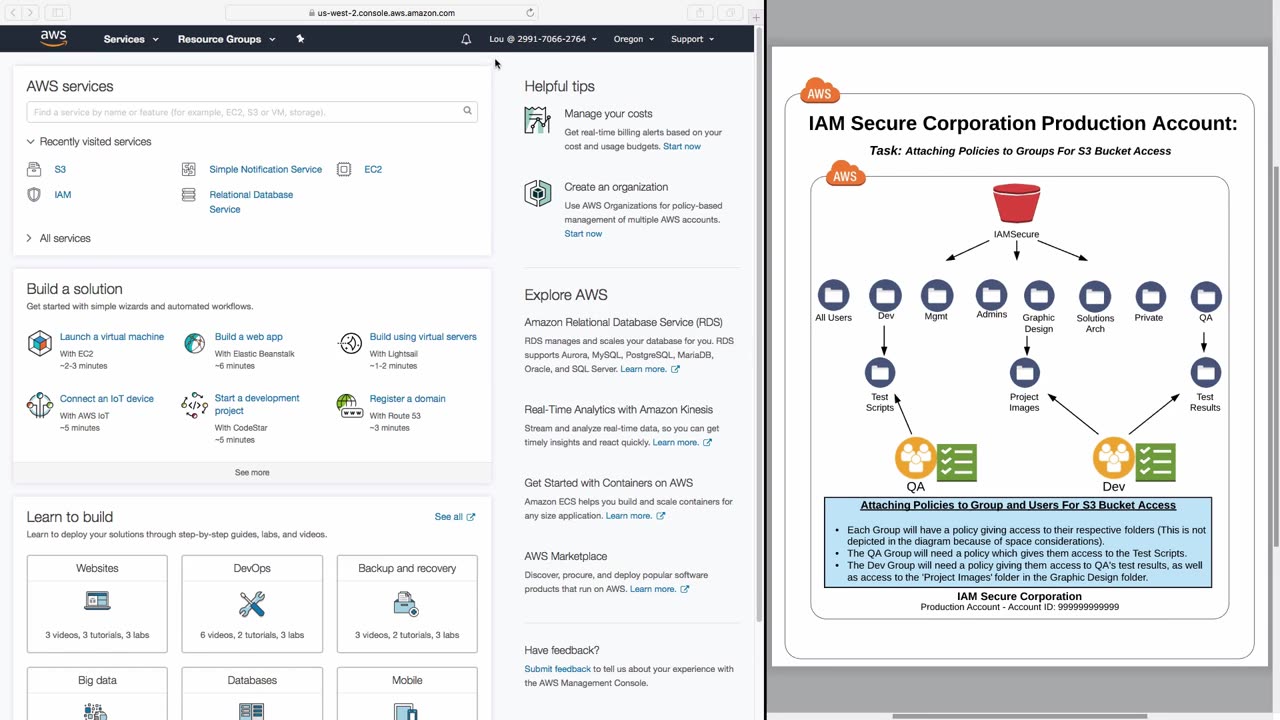Image resolution: width=1280 pixels, height=720 pixels.
Task: Click the pin shortcuts icon
Action: point(300,39)
